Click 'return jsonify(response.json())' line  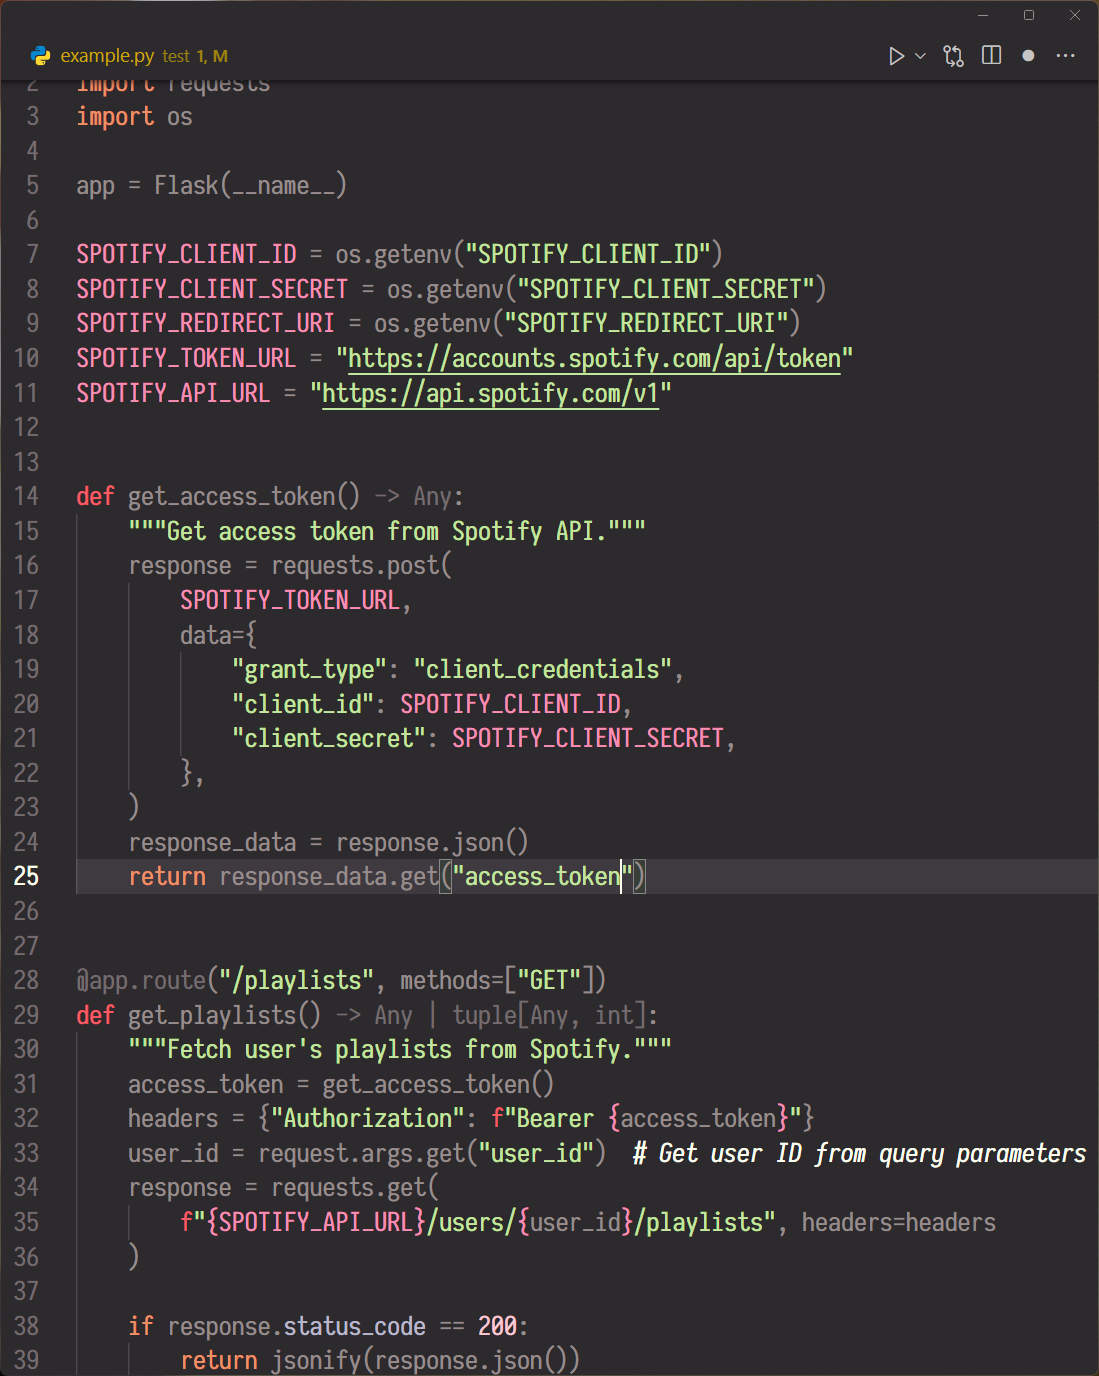click(380, 1361)
